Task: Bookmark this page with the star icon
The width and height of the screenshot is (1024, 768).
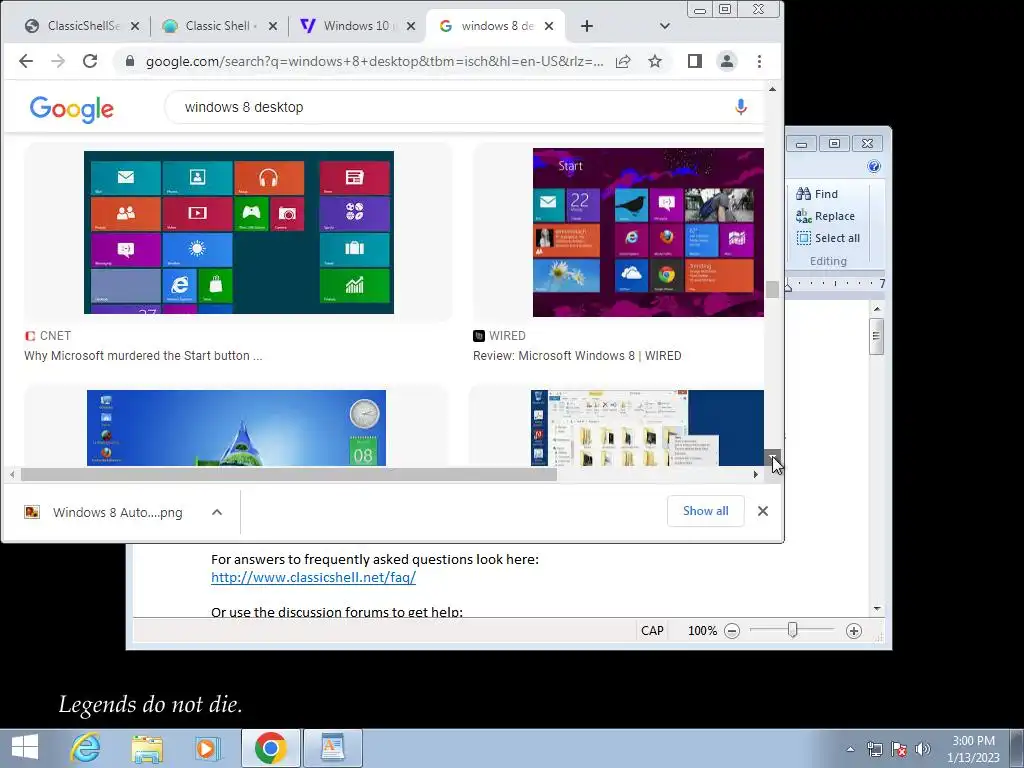Action: tap(655, 61)
